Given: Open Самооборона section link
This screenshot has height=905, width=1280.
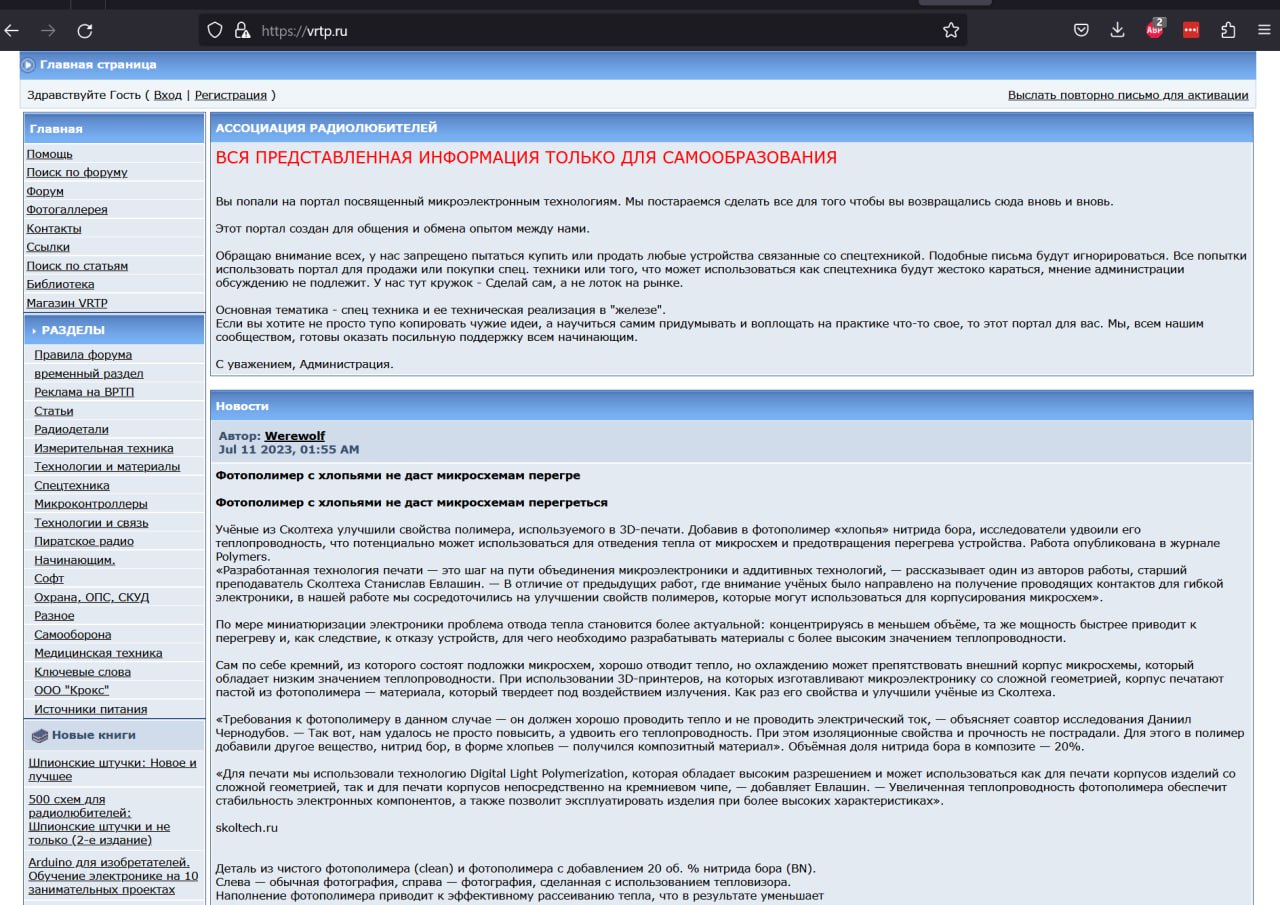Looking at the screenshot, I should (73, 635).
